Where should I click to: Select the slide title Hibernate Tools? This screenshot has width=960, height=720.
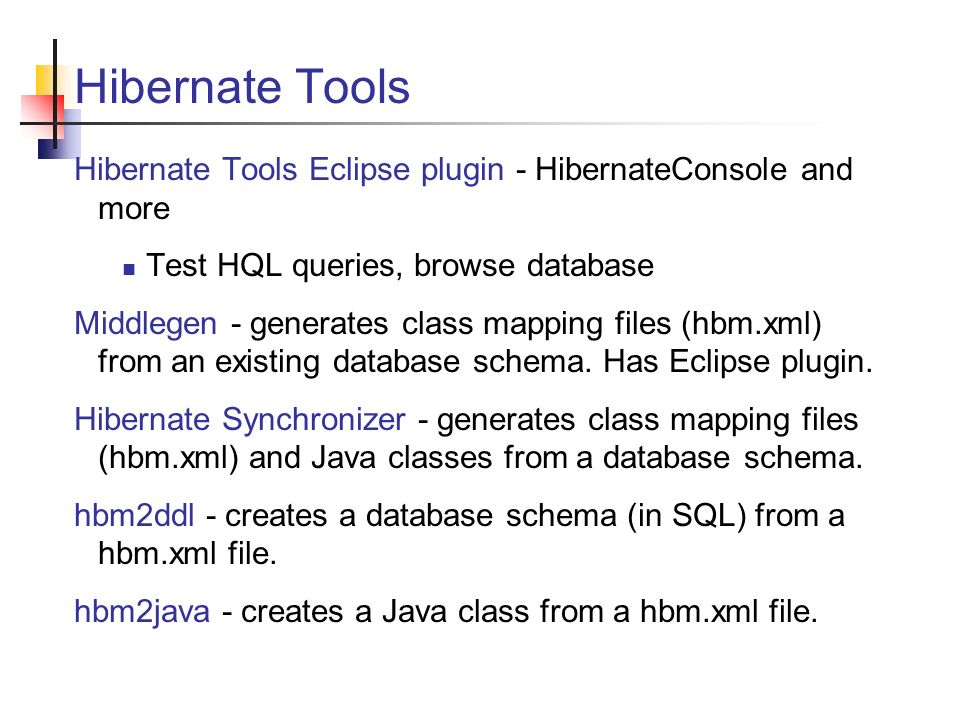click(242, 87)
